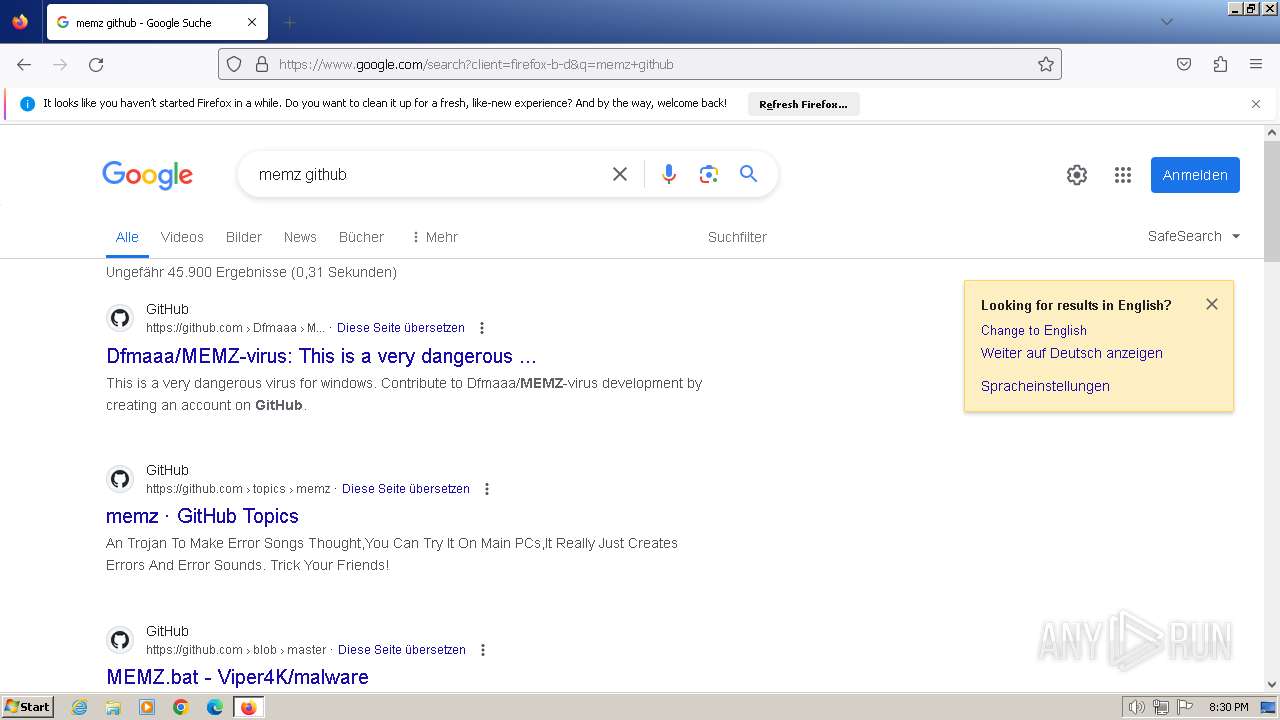Open a new tab with the plus button
Screen dimensions: 1280x720
coord(290,22)
